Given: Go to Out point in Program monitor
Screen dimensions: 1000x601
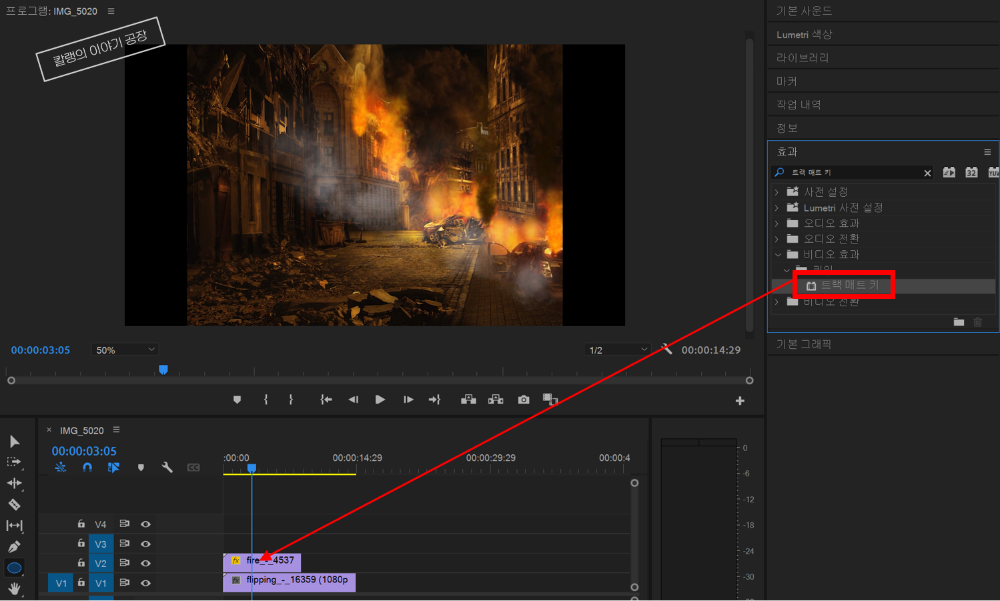Looking at the screenshot, I should click(x=434, y=399).
